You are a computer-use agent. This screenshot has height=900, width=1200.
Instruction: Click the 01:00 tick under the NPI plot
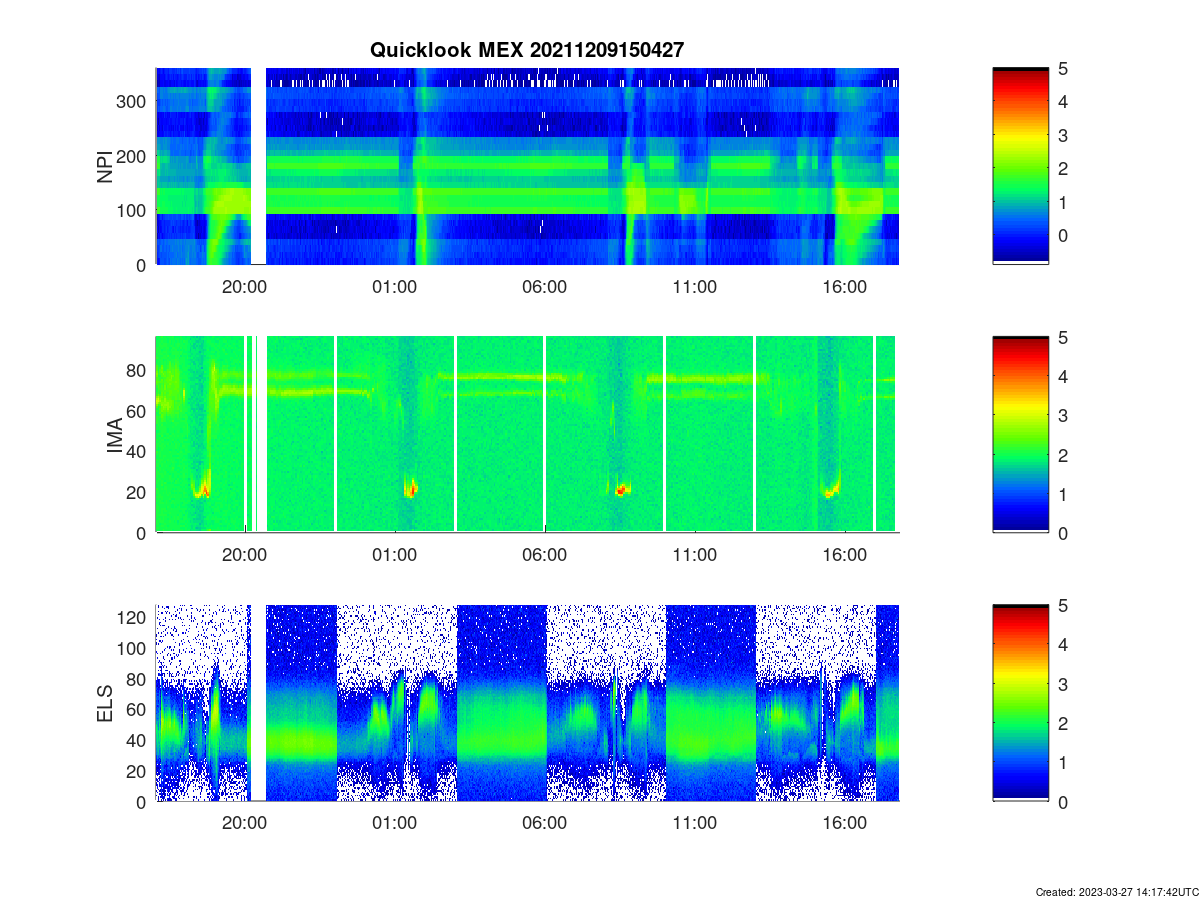(394, 286)
